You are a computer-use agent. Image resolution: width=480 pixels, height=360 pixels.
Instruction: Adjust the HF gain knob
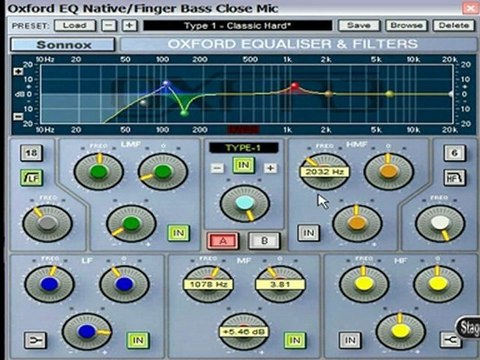point(401,332)
